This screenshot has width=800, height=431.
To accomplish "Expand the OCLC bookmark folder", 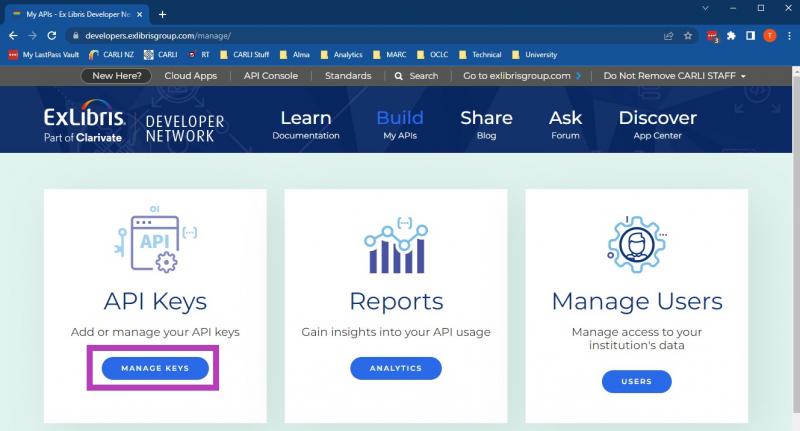I will 433,55.
